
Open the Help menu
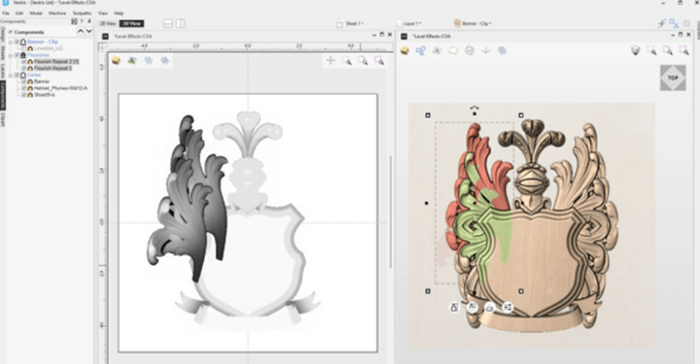coord(119,13)
